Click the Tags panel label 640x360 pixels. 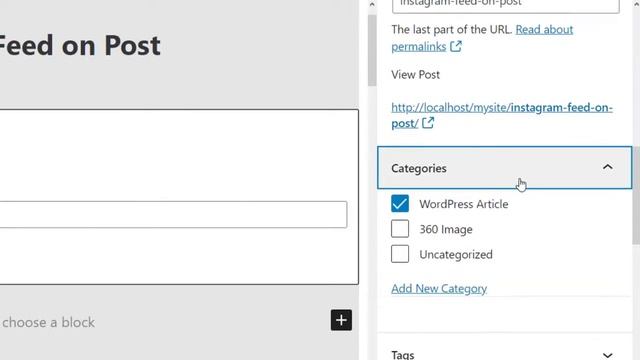402,355
